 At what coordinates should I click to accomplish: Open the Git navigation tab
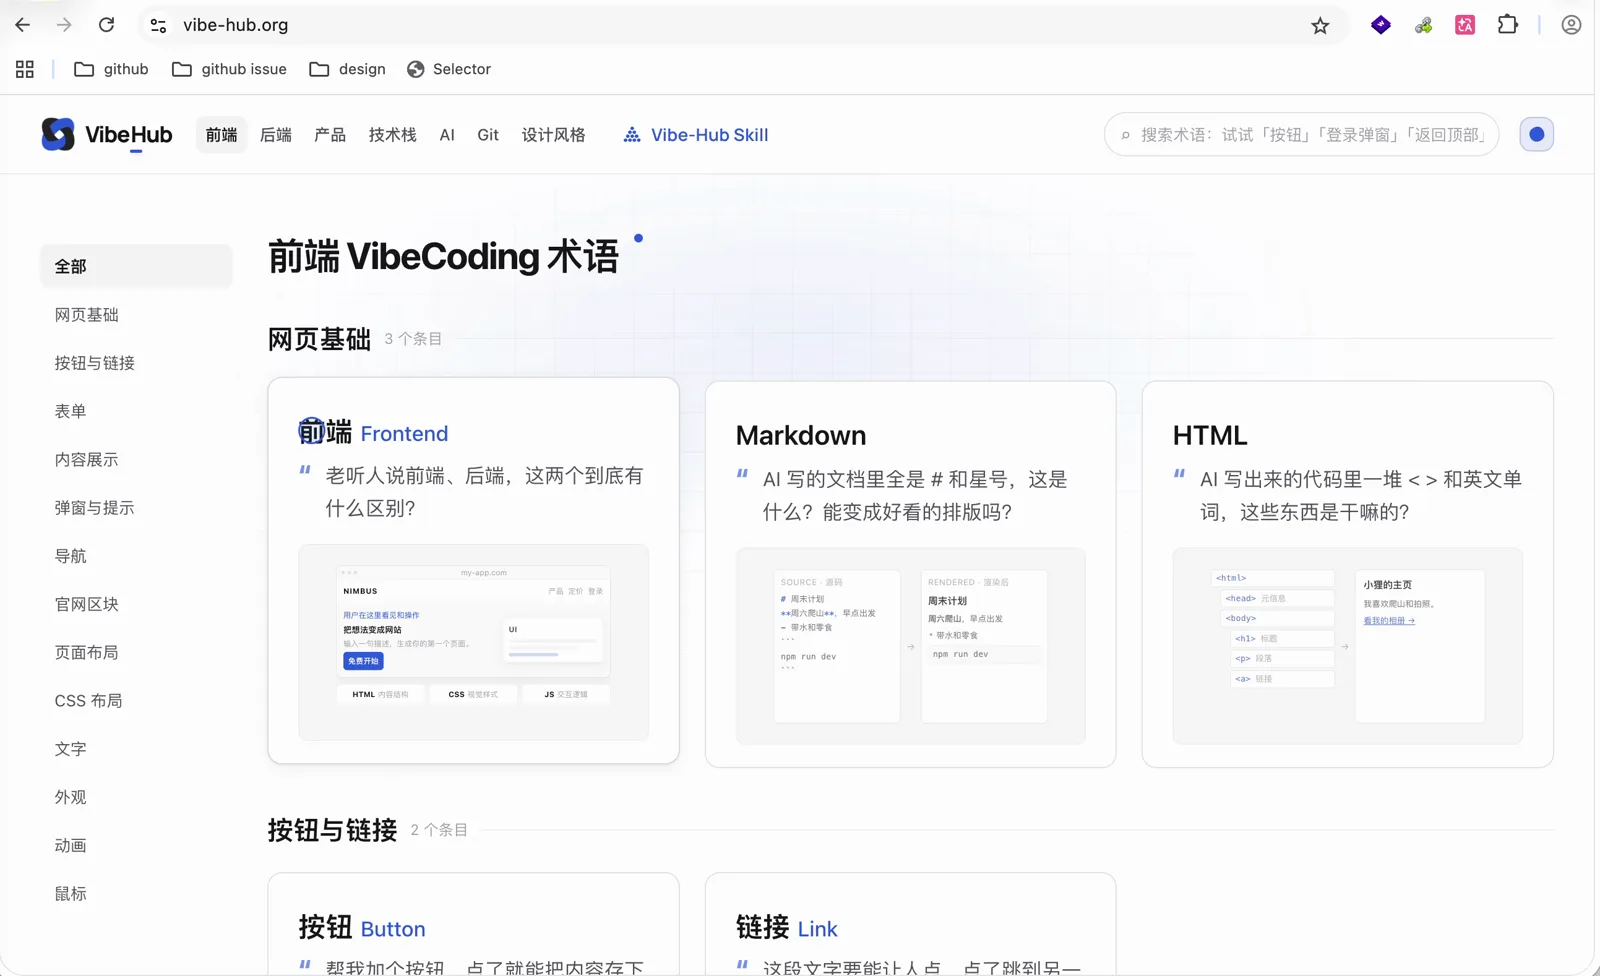click(488, 135)
